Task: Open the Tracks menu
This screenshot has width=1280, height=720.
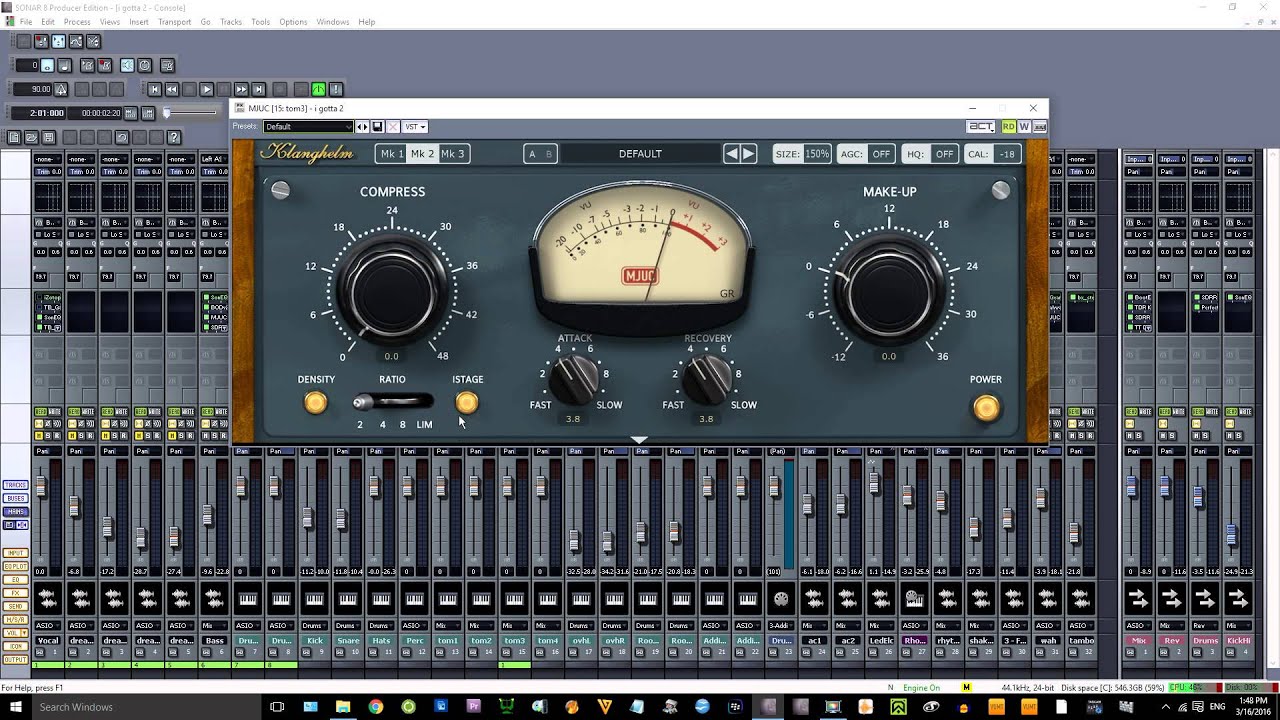Action: pyautogui.click(x=231, y=21)
